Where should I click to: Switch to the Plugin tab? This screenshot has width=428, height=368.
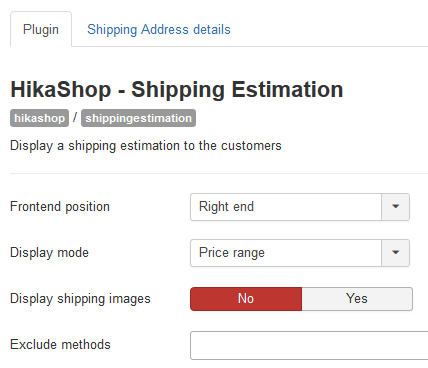coord(41,29)
